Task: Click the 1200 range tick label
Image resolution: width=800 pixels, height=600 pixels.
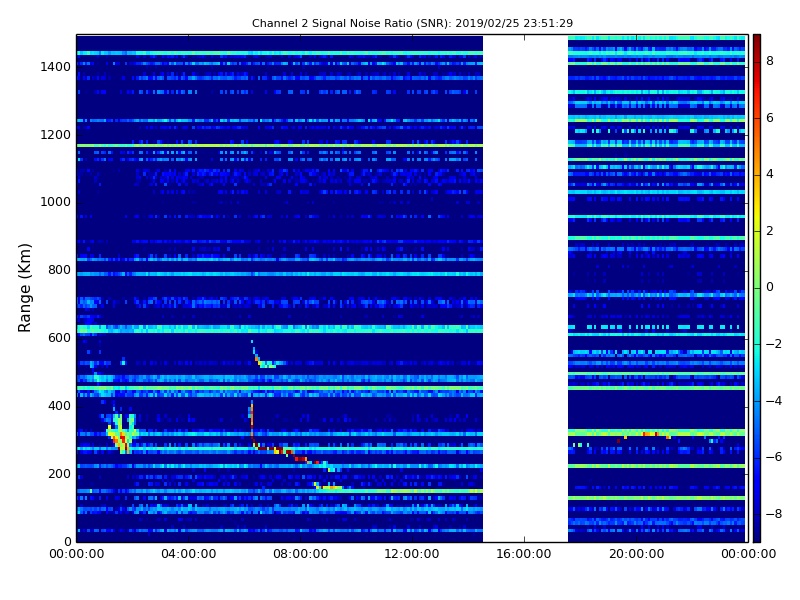Action: pos(56,135)
